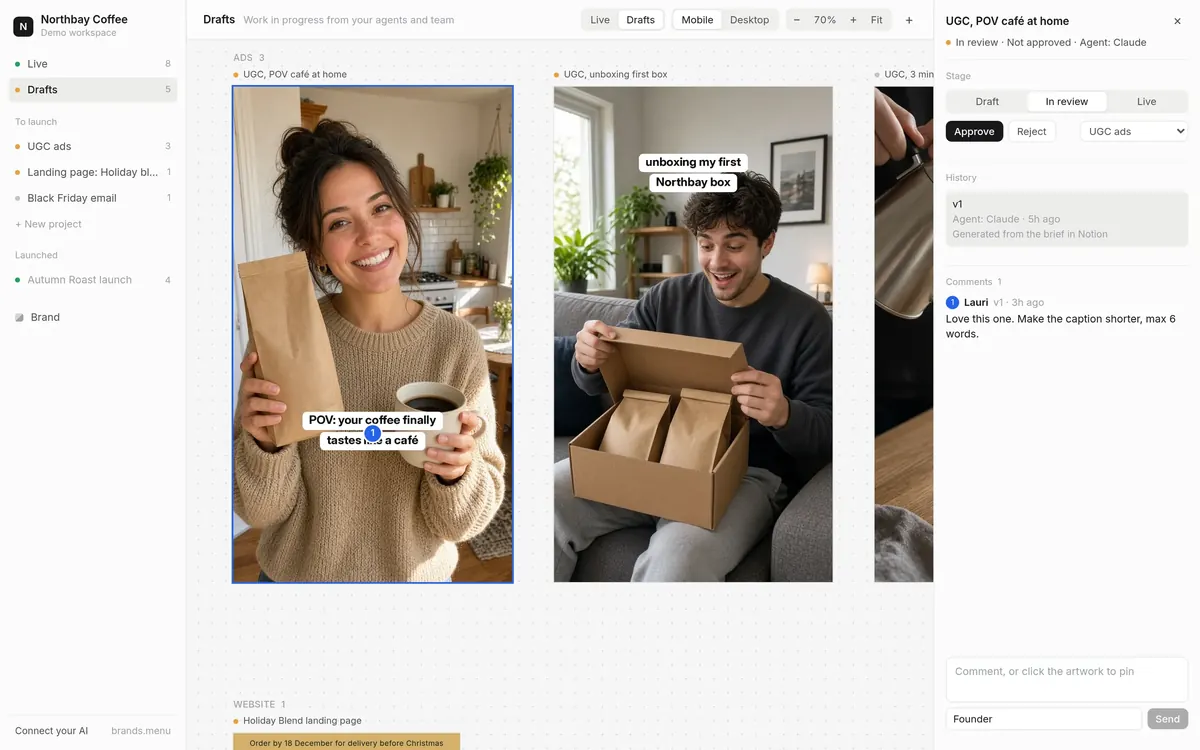Open the Autumn Roast launch project

(x=93, y=280)
